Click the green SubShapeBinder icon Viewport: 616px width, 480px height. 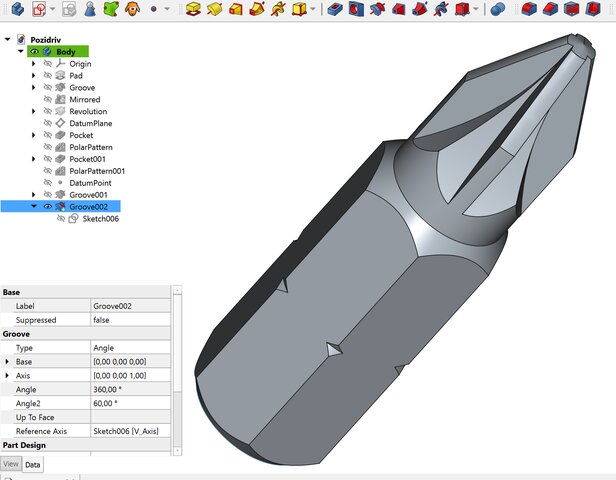(x=111, y=9)
